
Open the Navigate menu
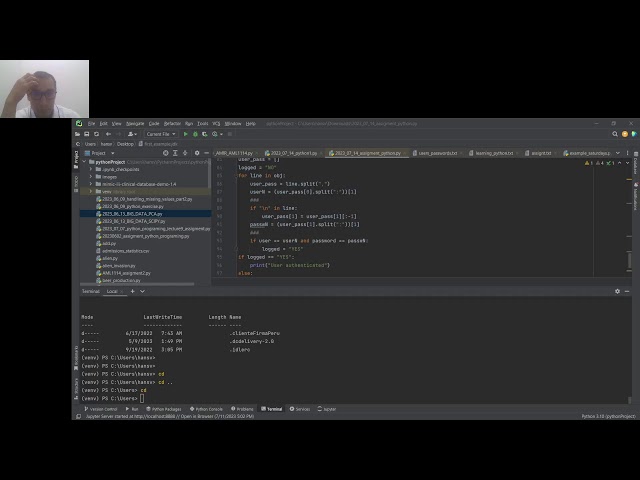click(x=135, y=123)
